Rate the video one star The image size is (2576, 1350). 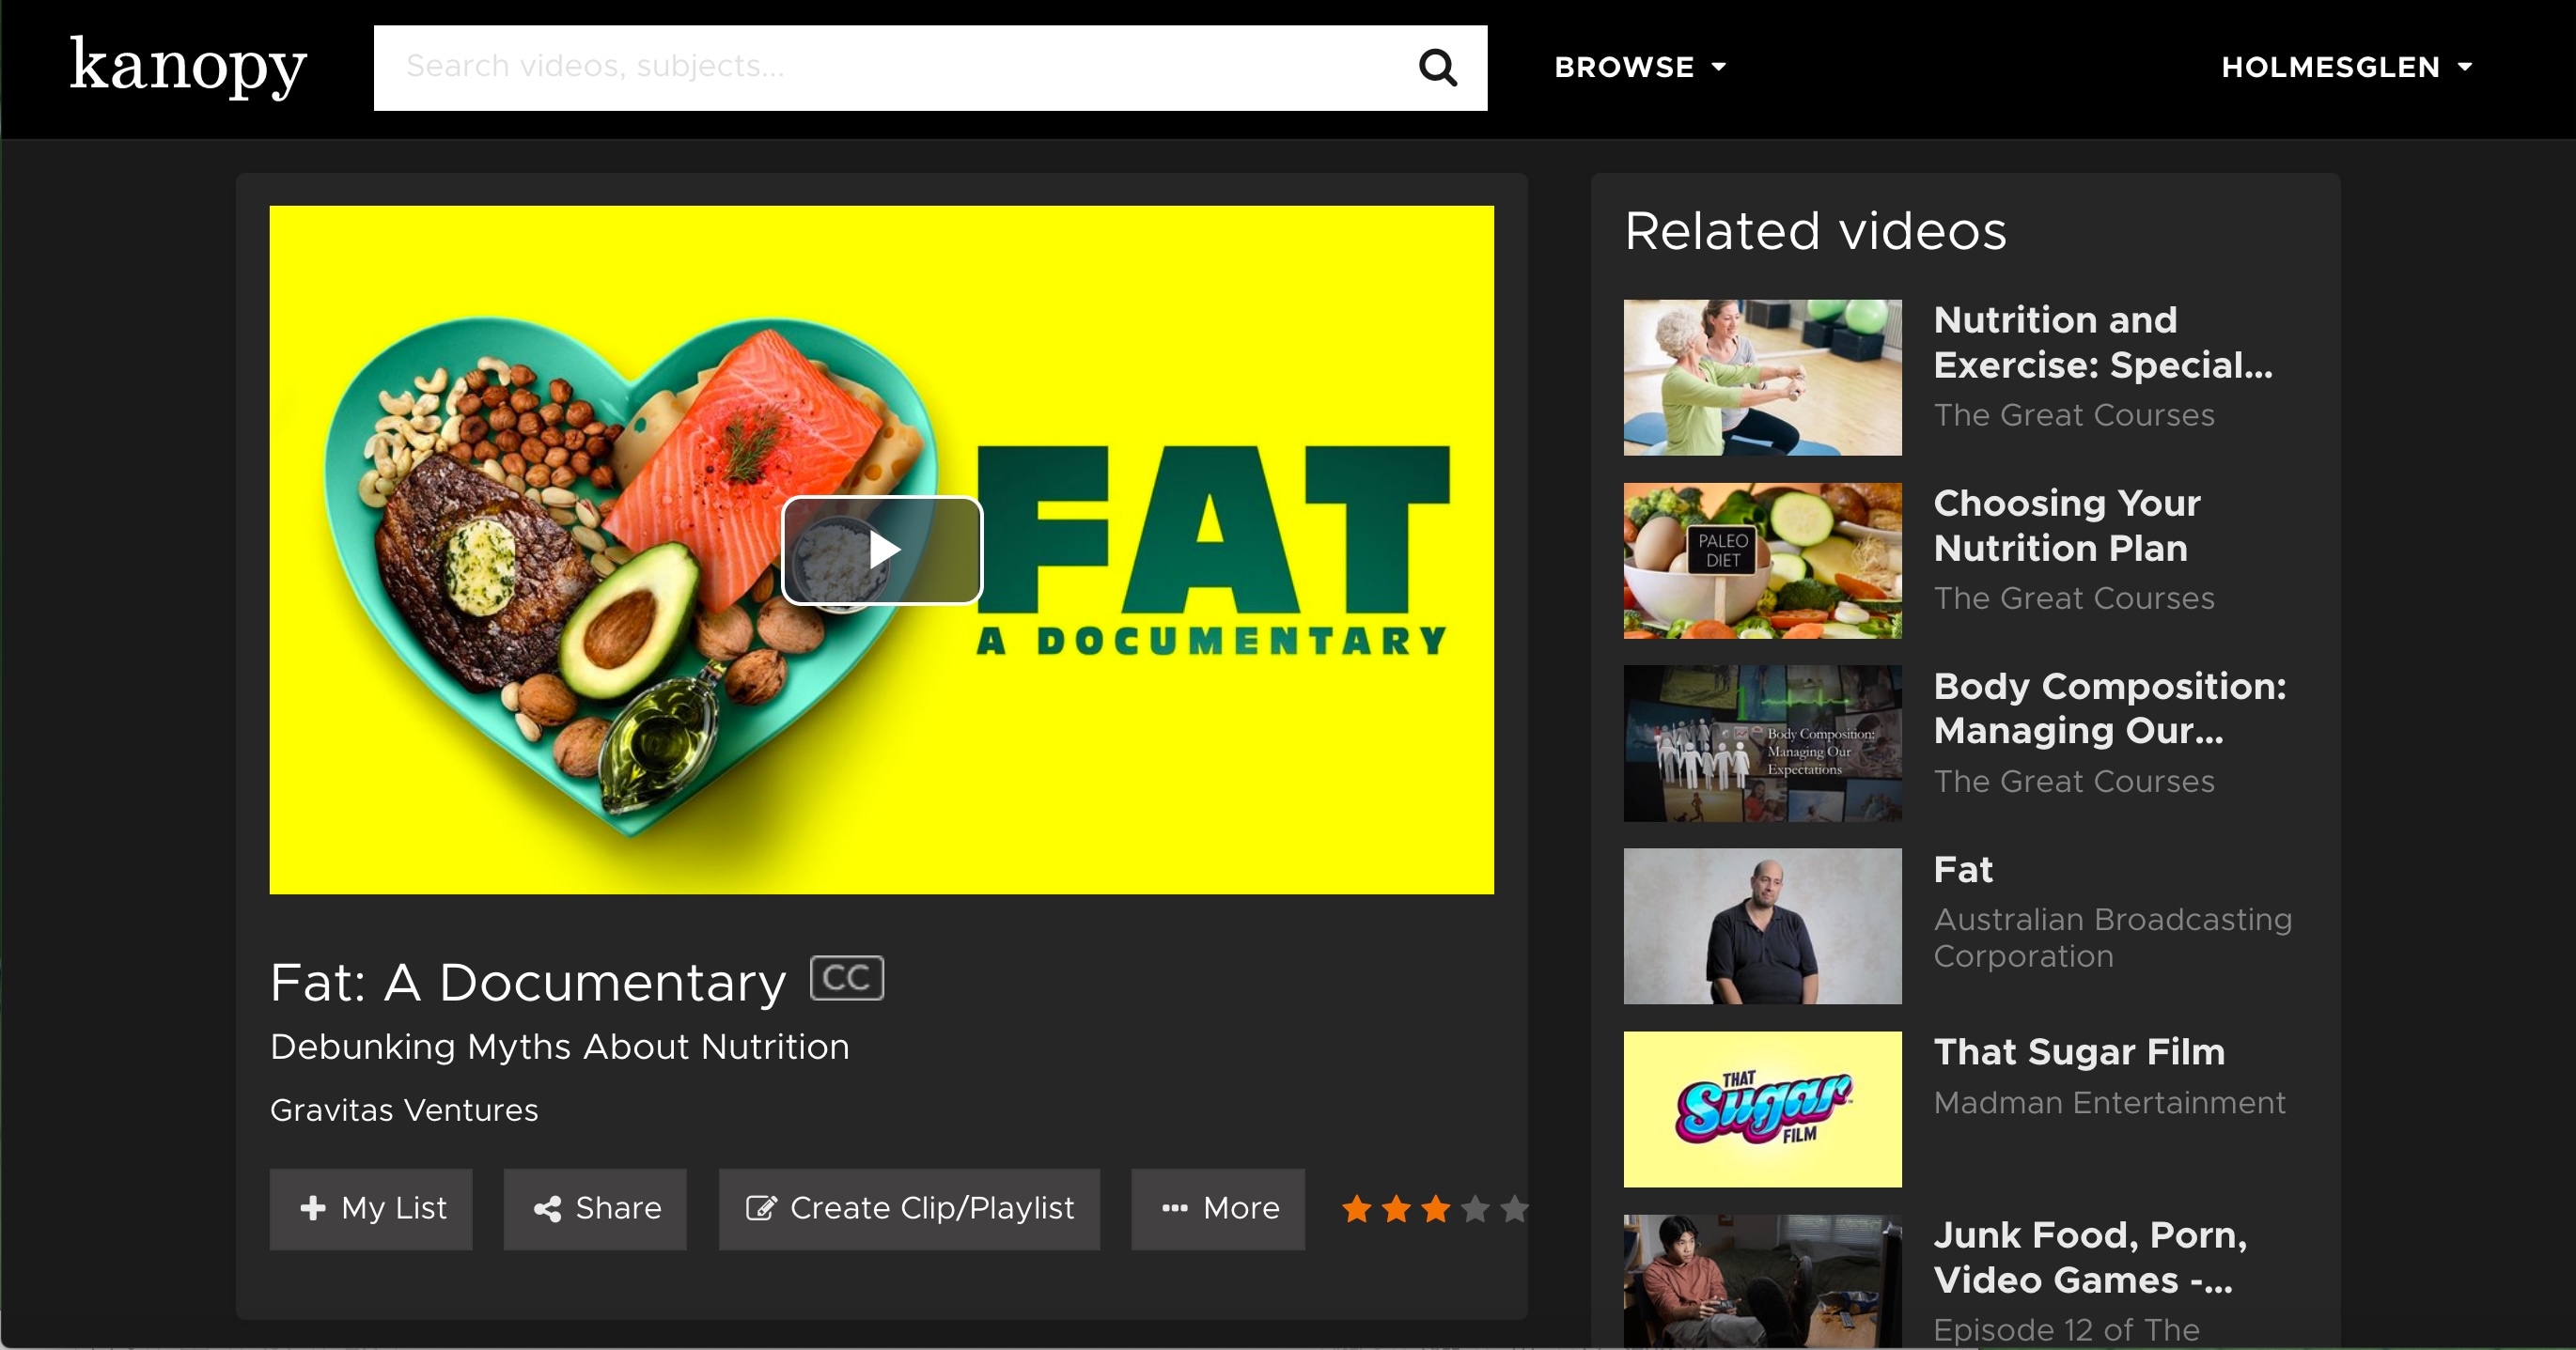[x=1357, y=1208]
